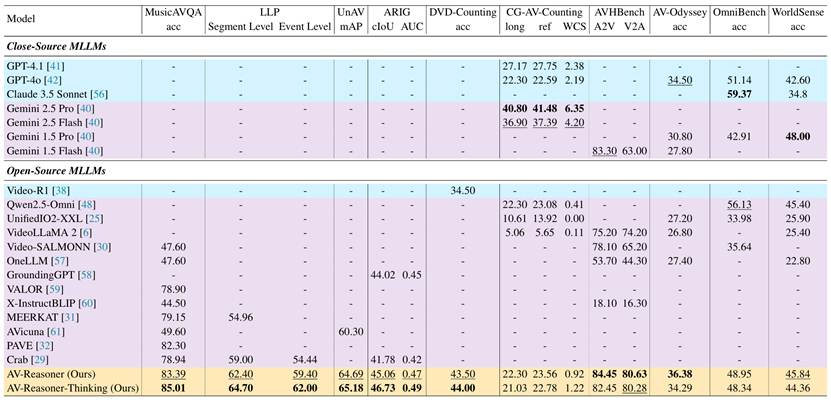Select Gemini 2.5 Pro's value 40.80
The image size is (831, 402).
[515, 109]
